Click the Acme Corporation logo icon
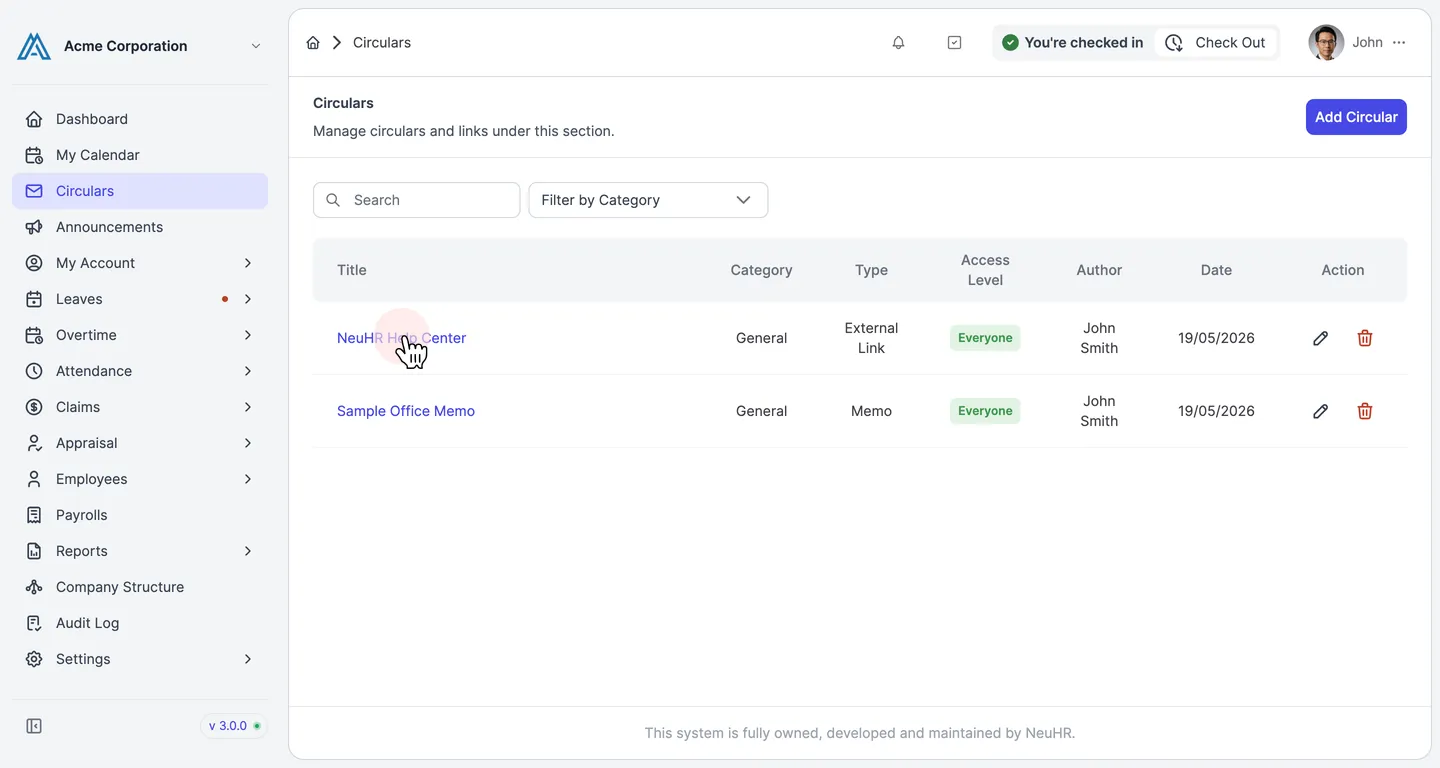Screen dimensions: 1440x768 (34, 46)
